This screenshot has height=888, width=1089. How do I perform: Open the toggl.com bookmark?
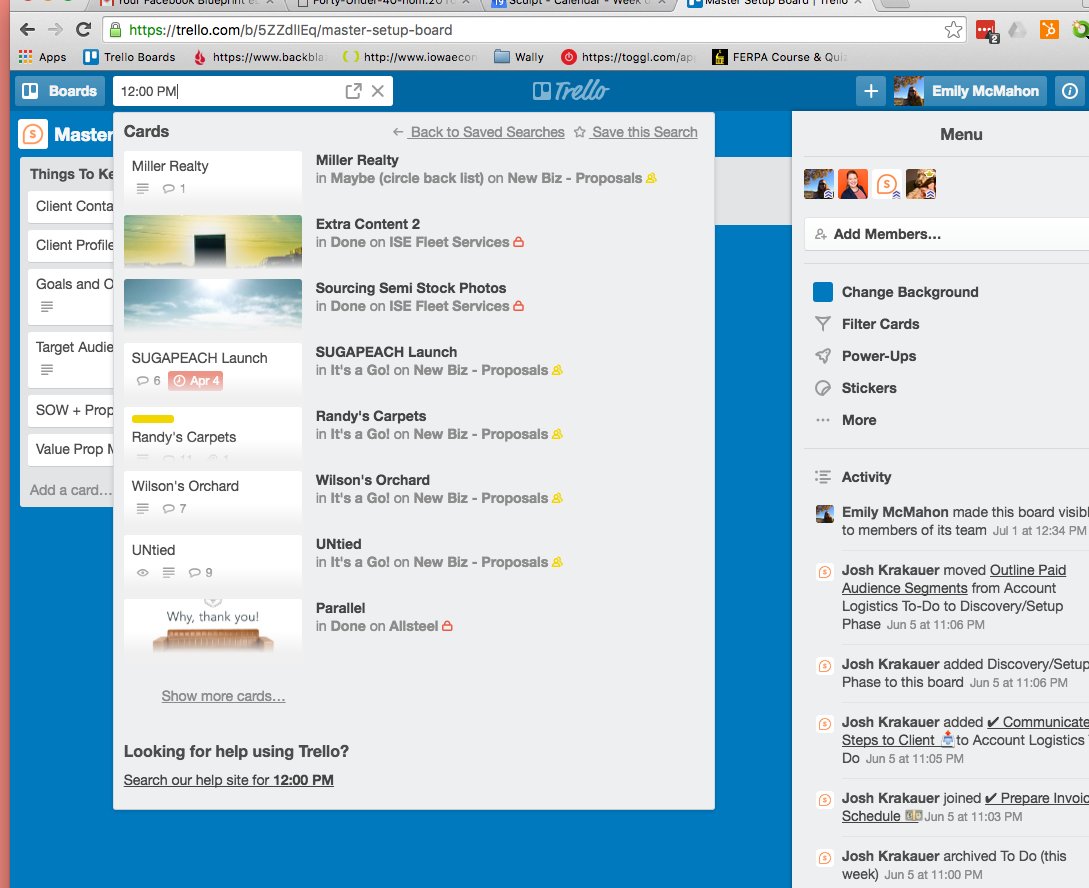629,57
